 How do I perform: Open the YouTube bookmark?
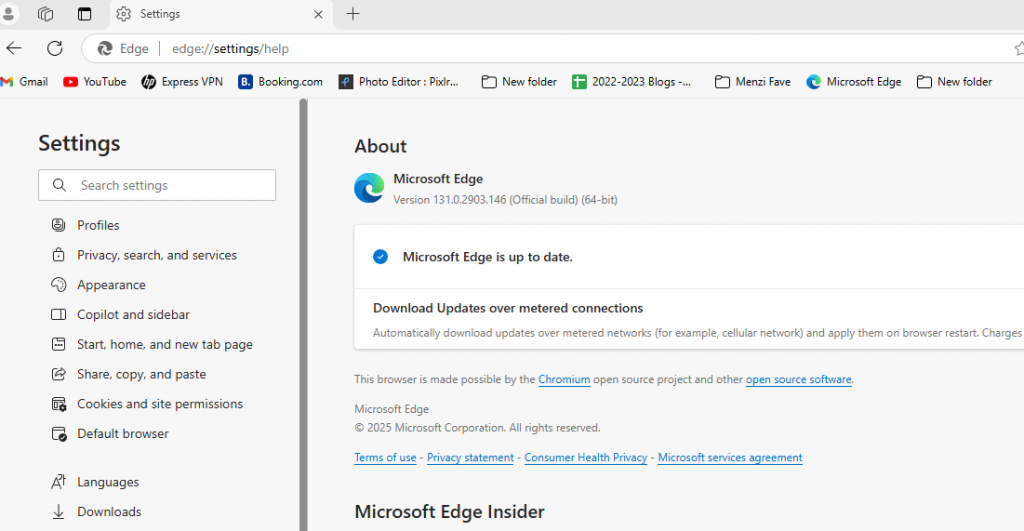[95, 82]
